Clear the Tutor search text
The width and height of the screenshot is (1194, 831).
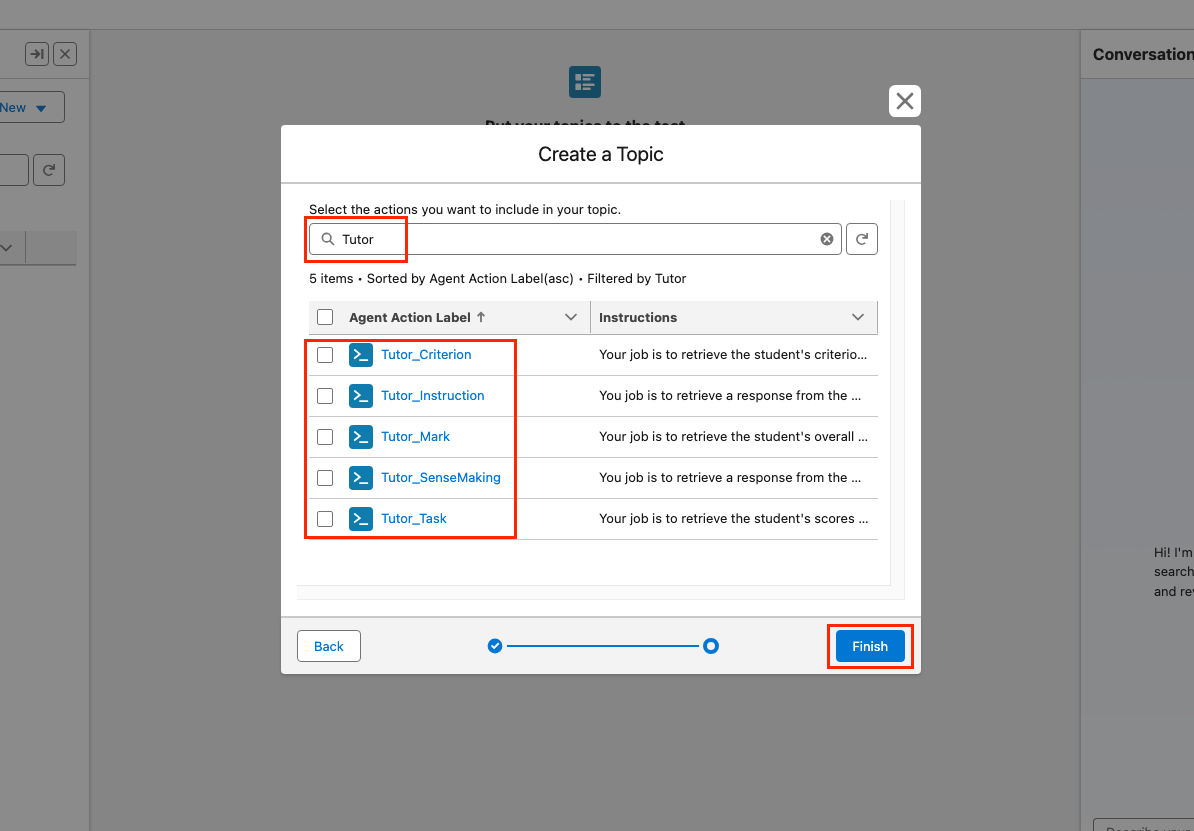coord(827,239)
